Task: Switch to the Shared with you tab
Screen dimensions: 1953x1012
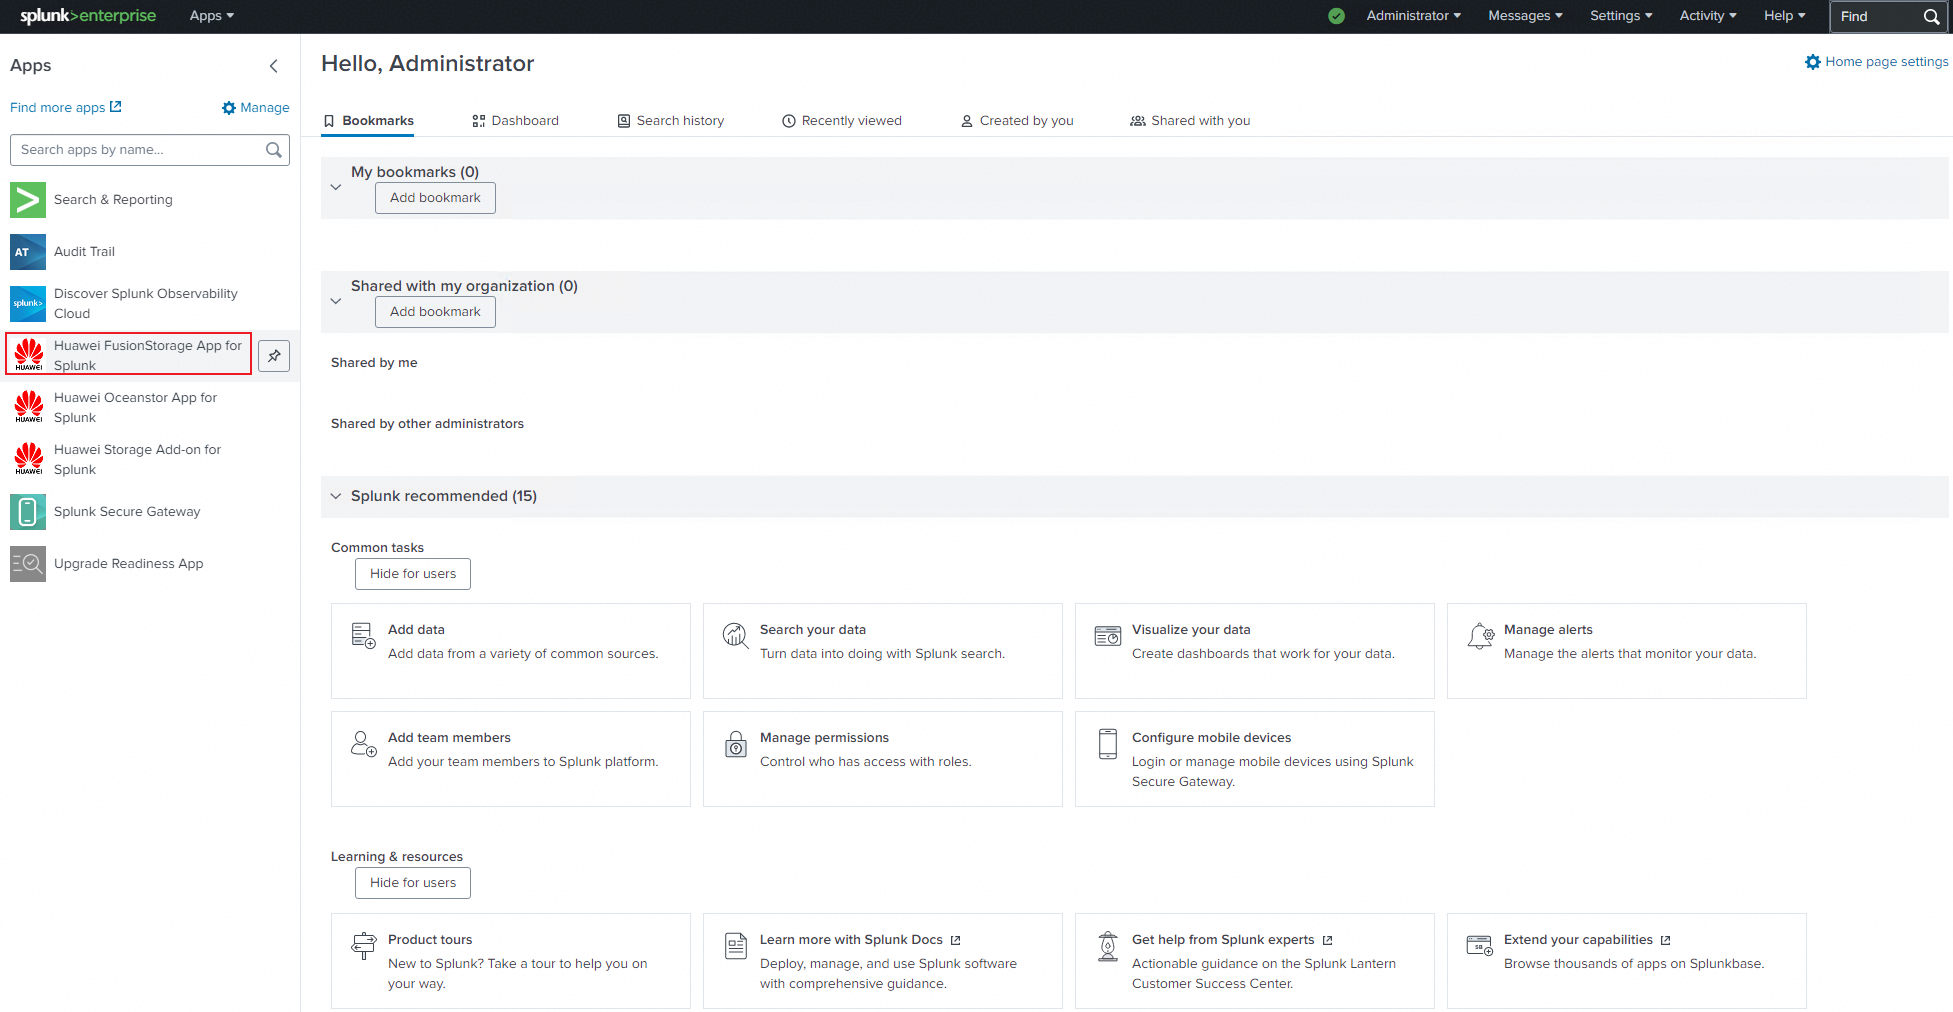Action: tap(1190, 121)
